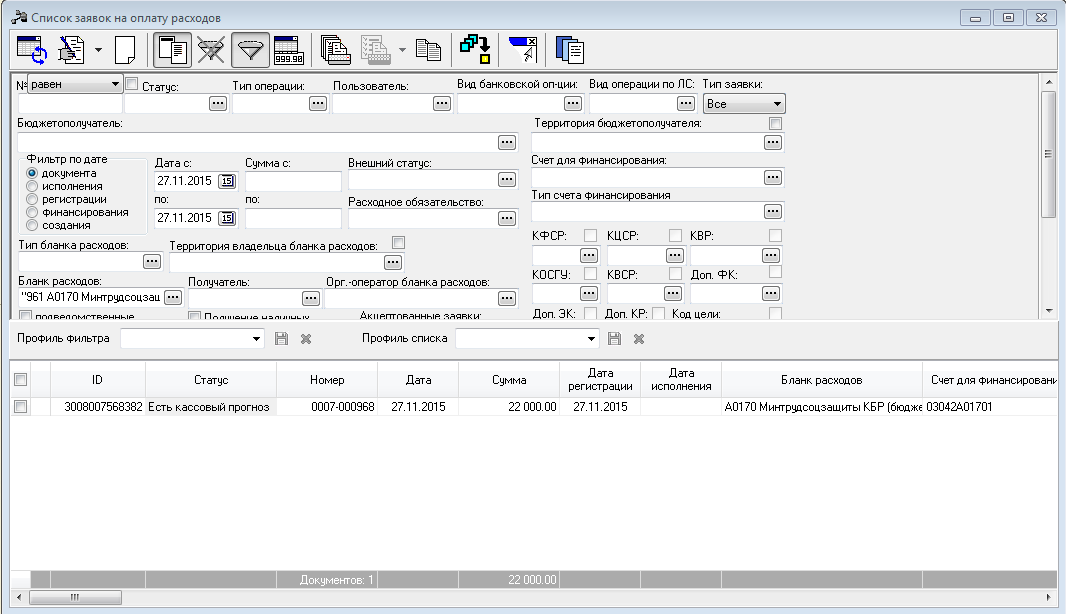Viewport: 1066px width, 614px height.
Task: Click the refresh list toolbar icon
Action: [x=32, y=50]
